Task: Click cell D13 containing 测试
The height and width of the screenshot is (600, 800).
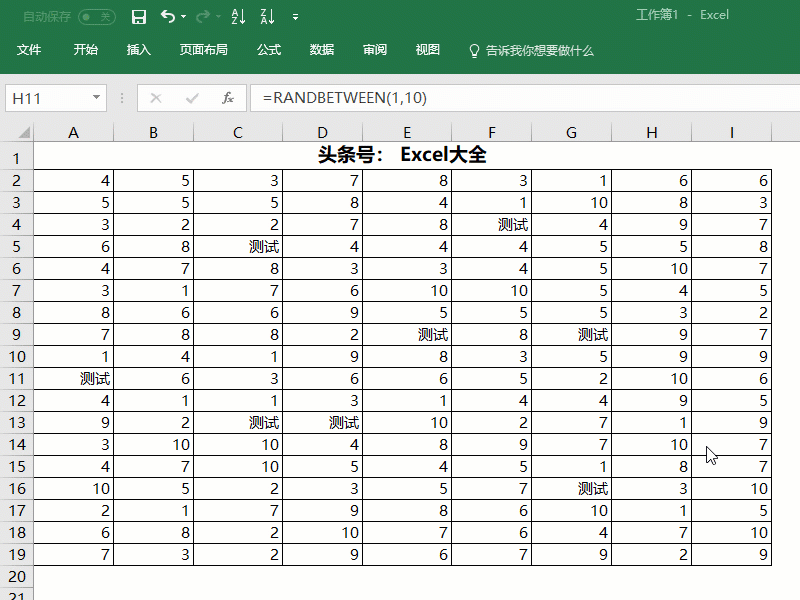Action: [x=322, y=422]
